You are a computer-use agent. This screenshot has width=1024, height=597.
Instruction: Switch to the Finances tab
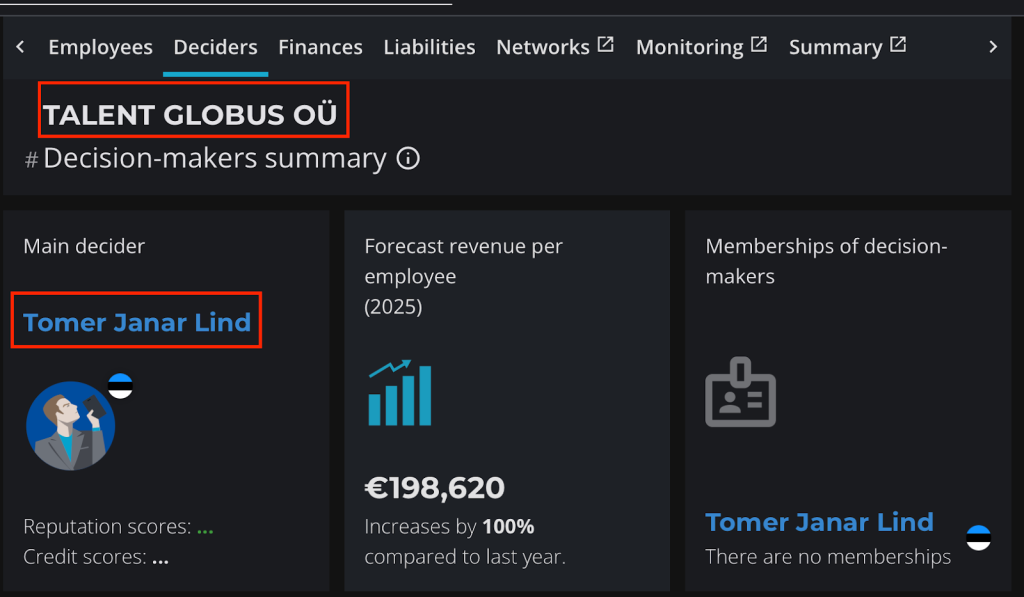pyautogui.click(x=320, y=47)
